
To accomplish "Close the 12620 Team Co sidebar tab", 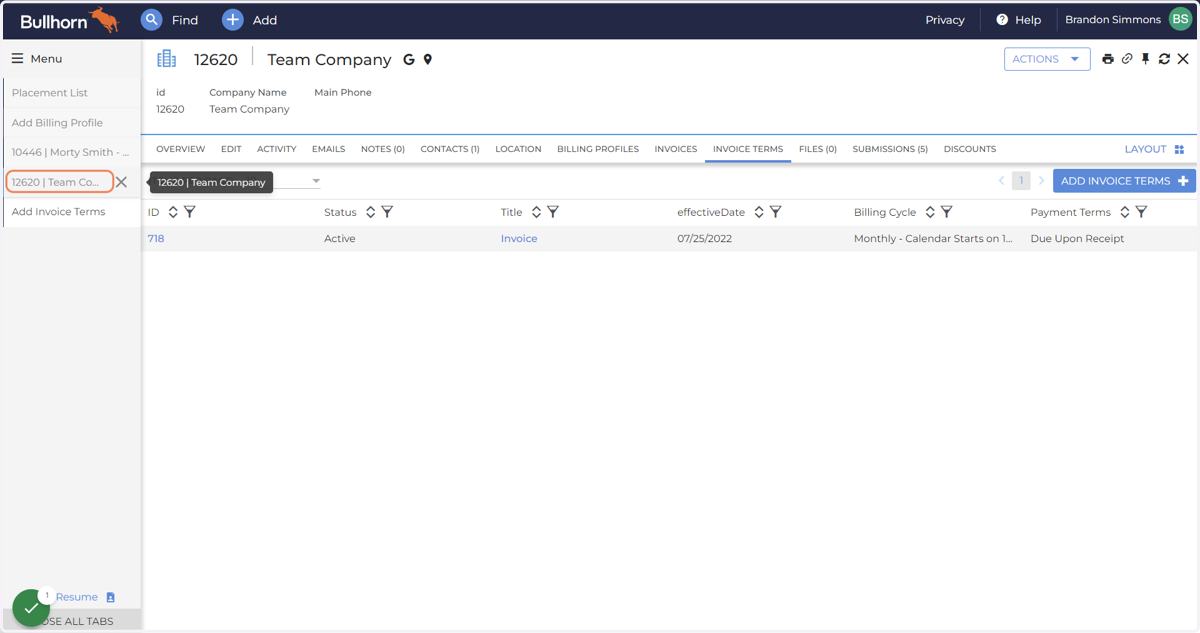I will 121,182.
